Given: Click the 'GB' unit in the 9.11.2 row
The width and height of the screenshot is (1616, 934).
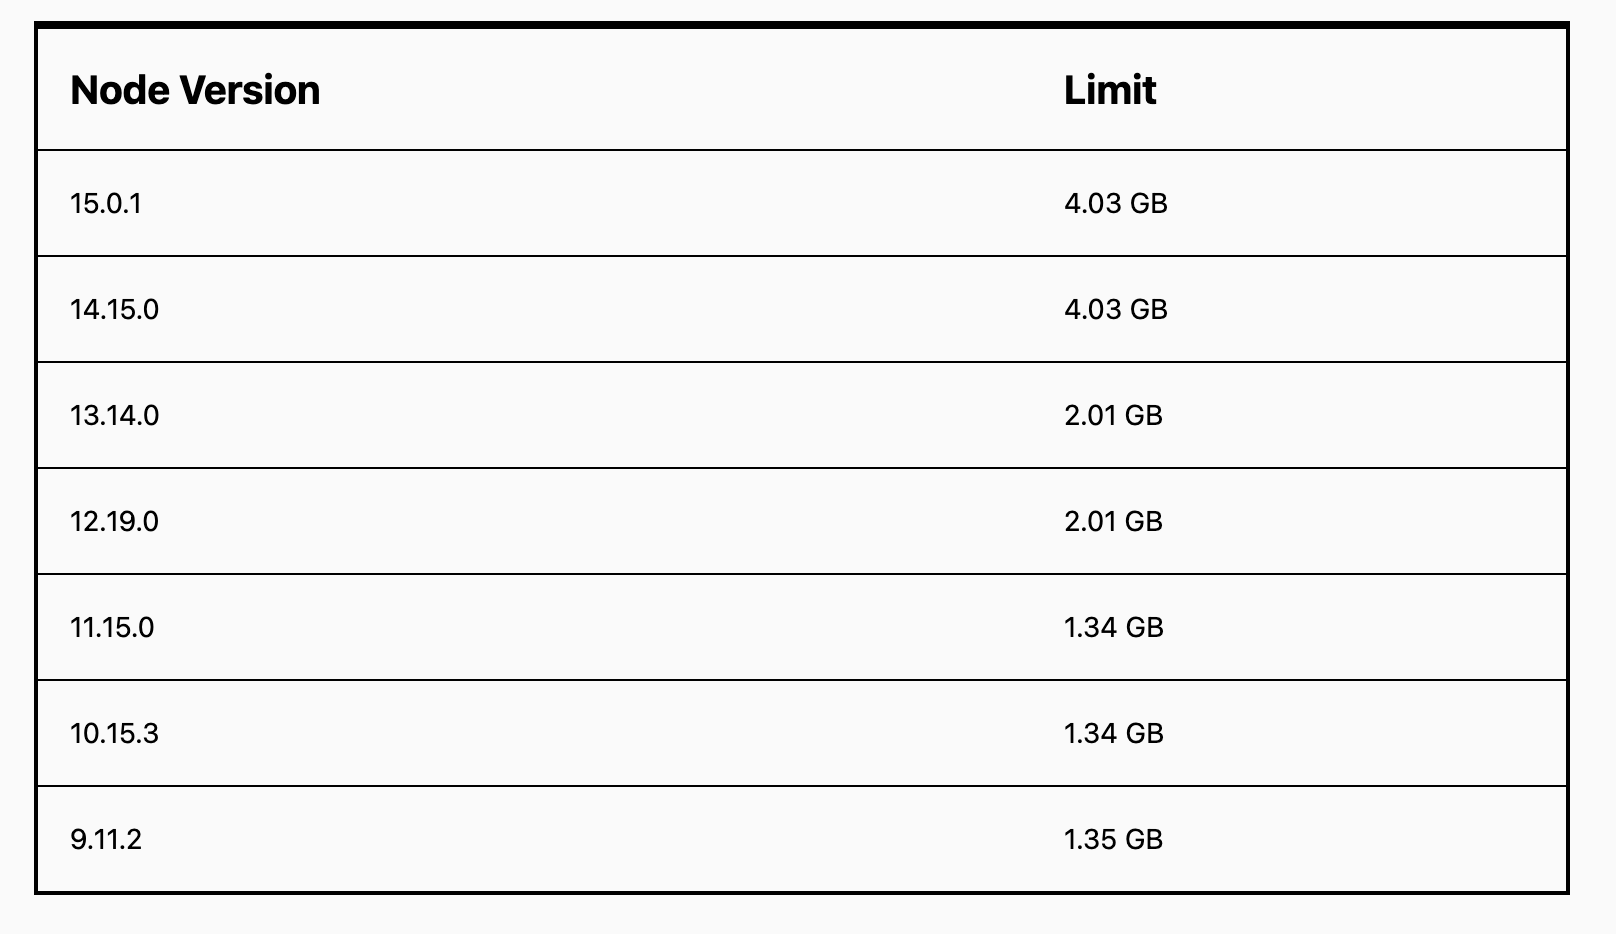Looking at the screenshot, I should click(x=1144, y=840).
